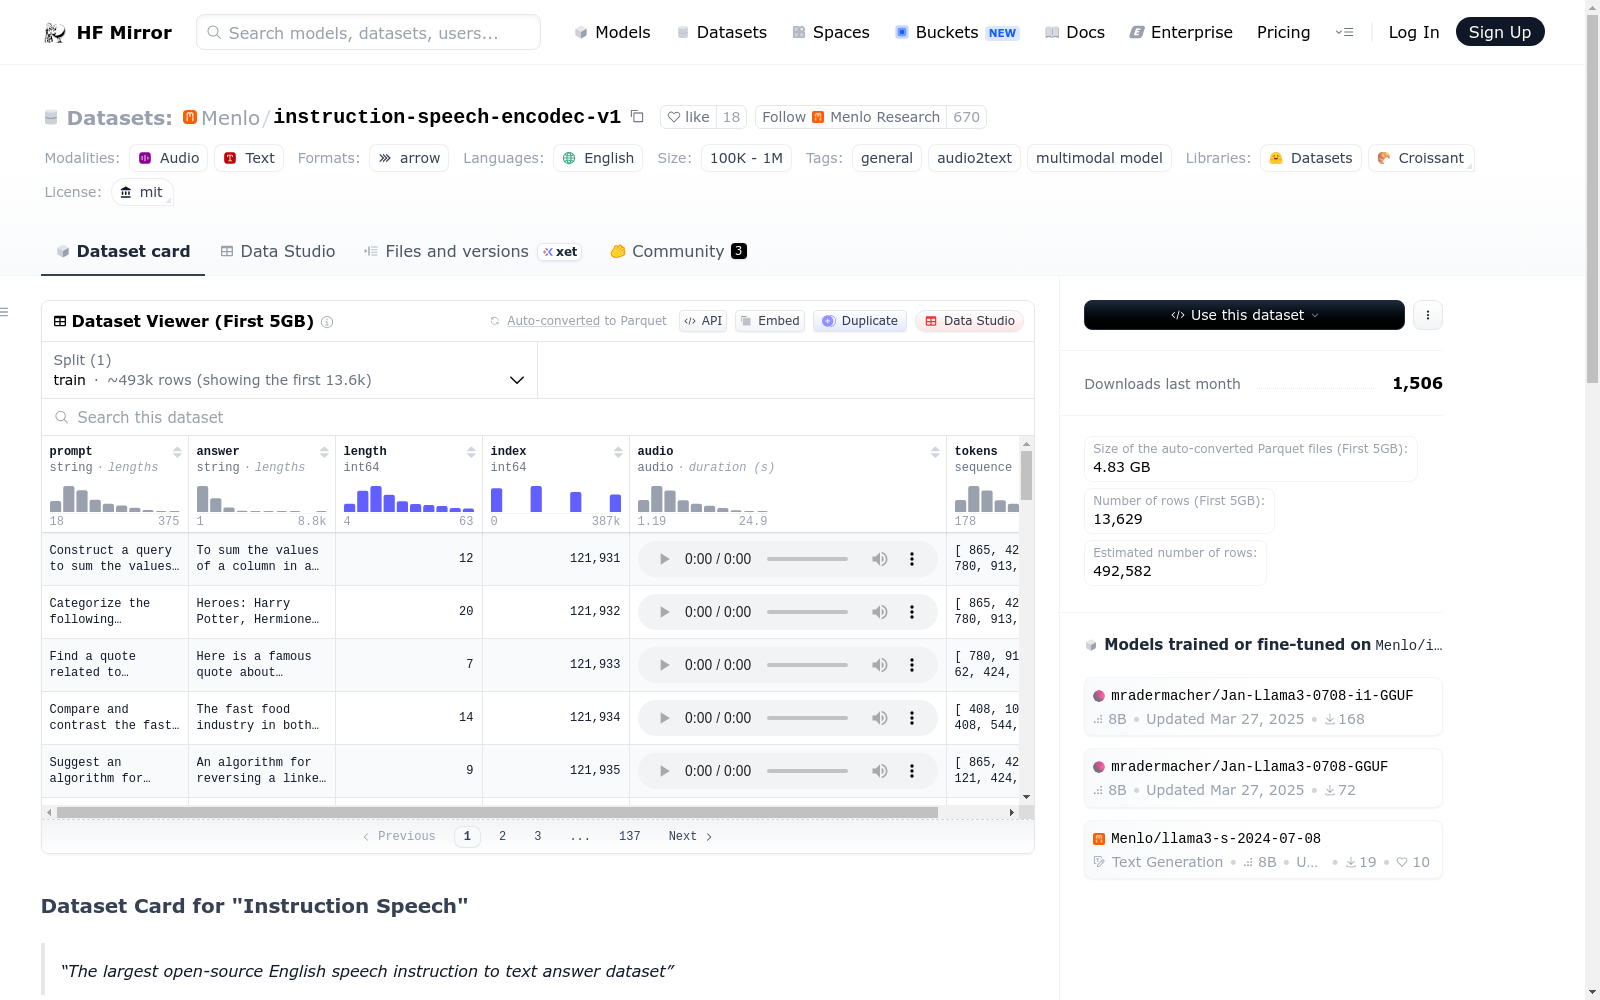Go to the Community tab
The image size is (1600, 1000).
[x=679, y=252]
